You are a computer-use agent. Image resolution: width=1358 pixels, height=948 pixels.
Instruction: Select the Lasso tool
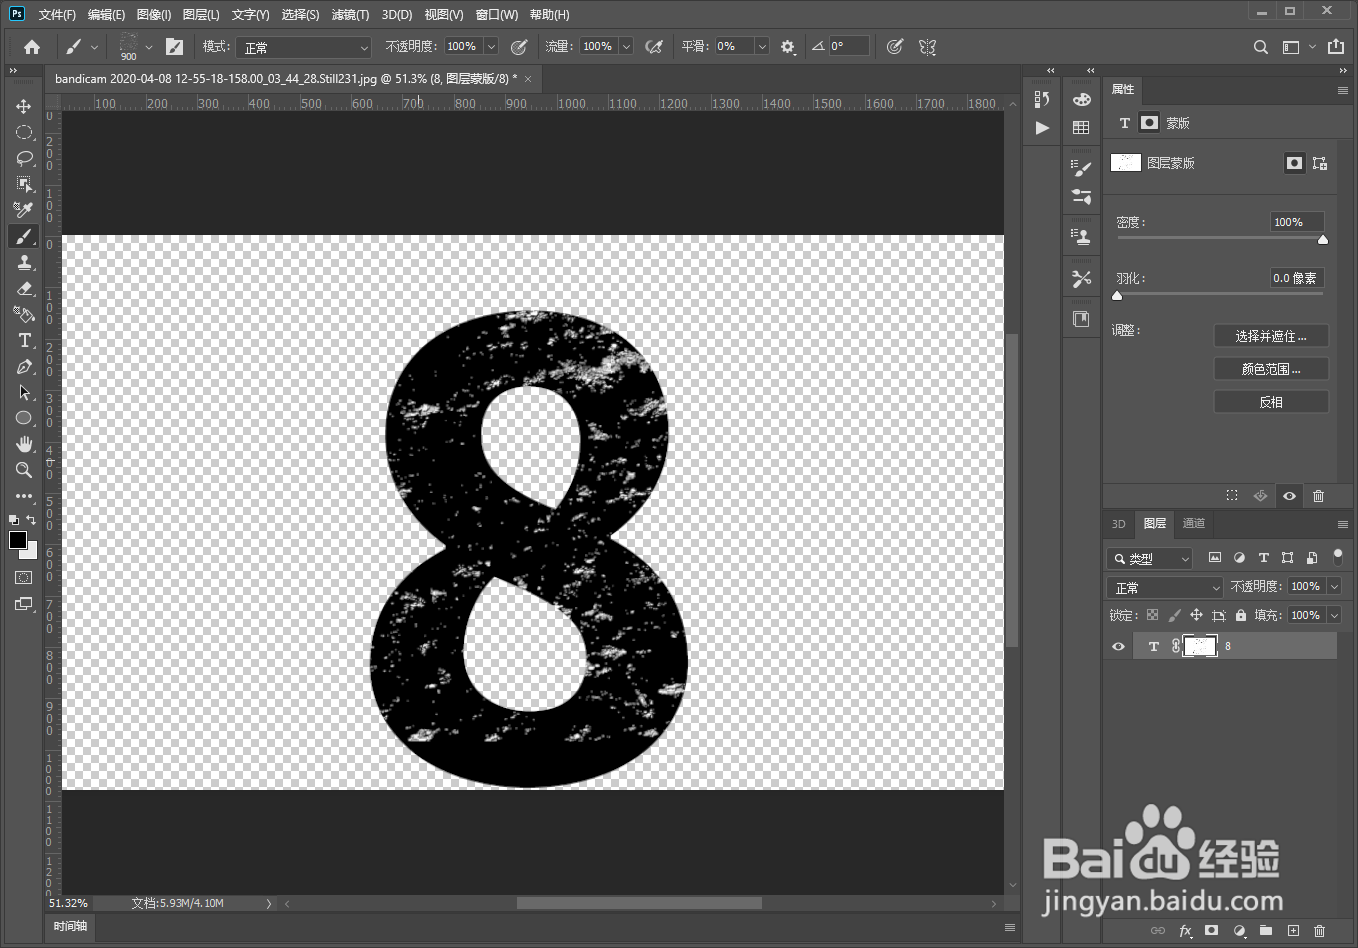coord(24,158)
